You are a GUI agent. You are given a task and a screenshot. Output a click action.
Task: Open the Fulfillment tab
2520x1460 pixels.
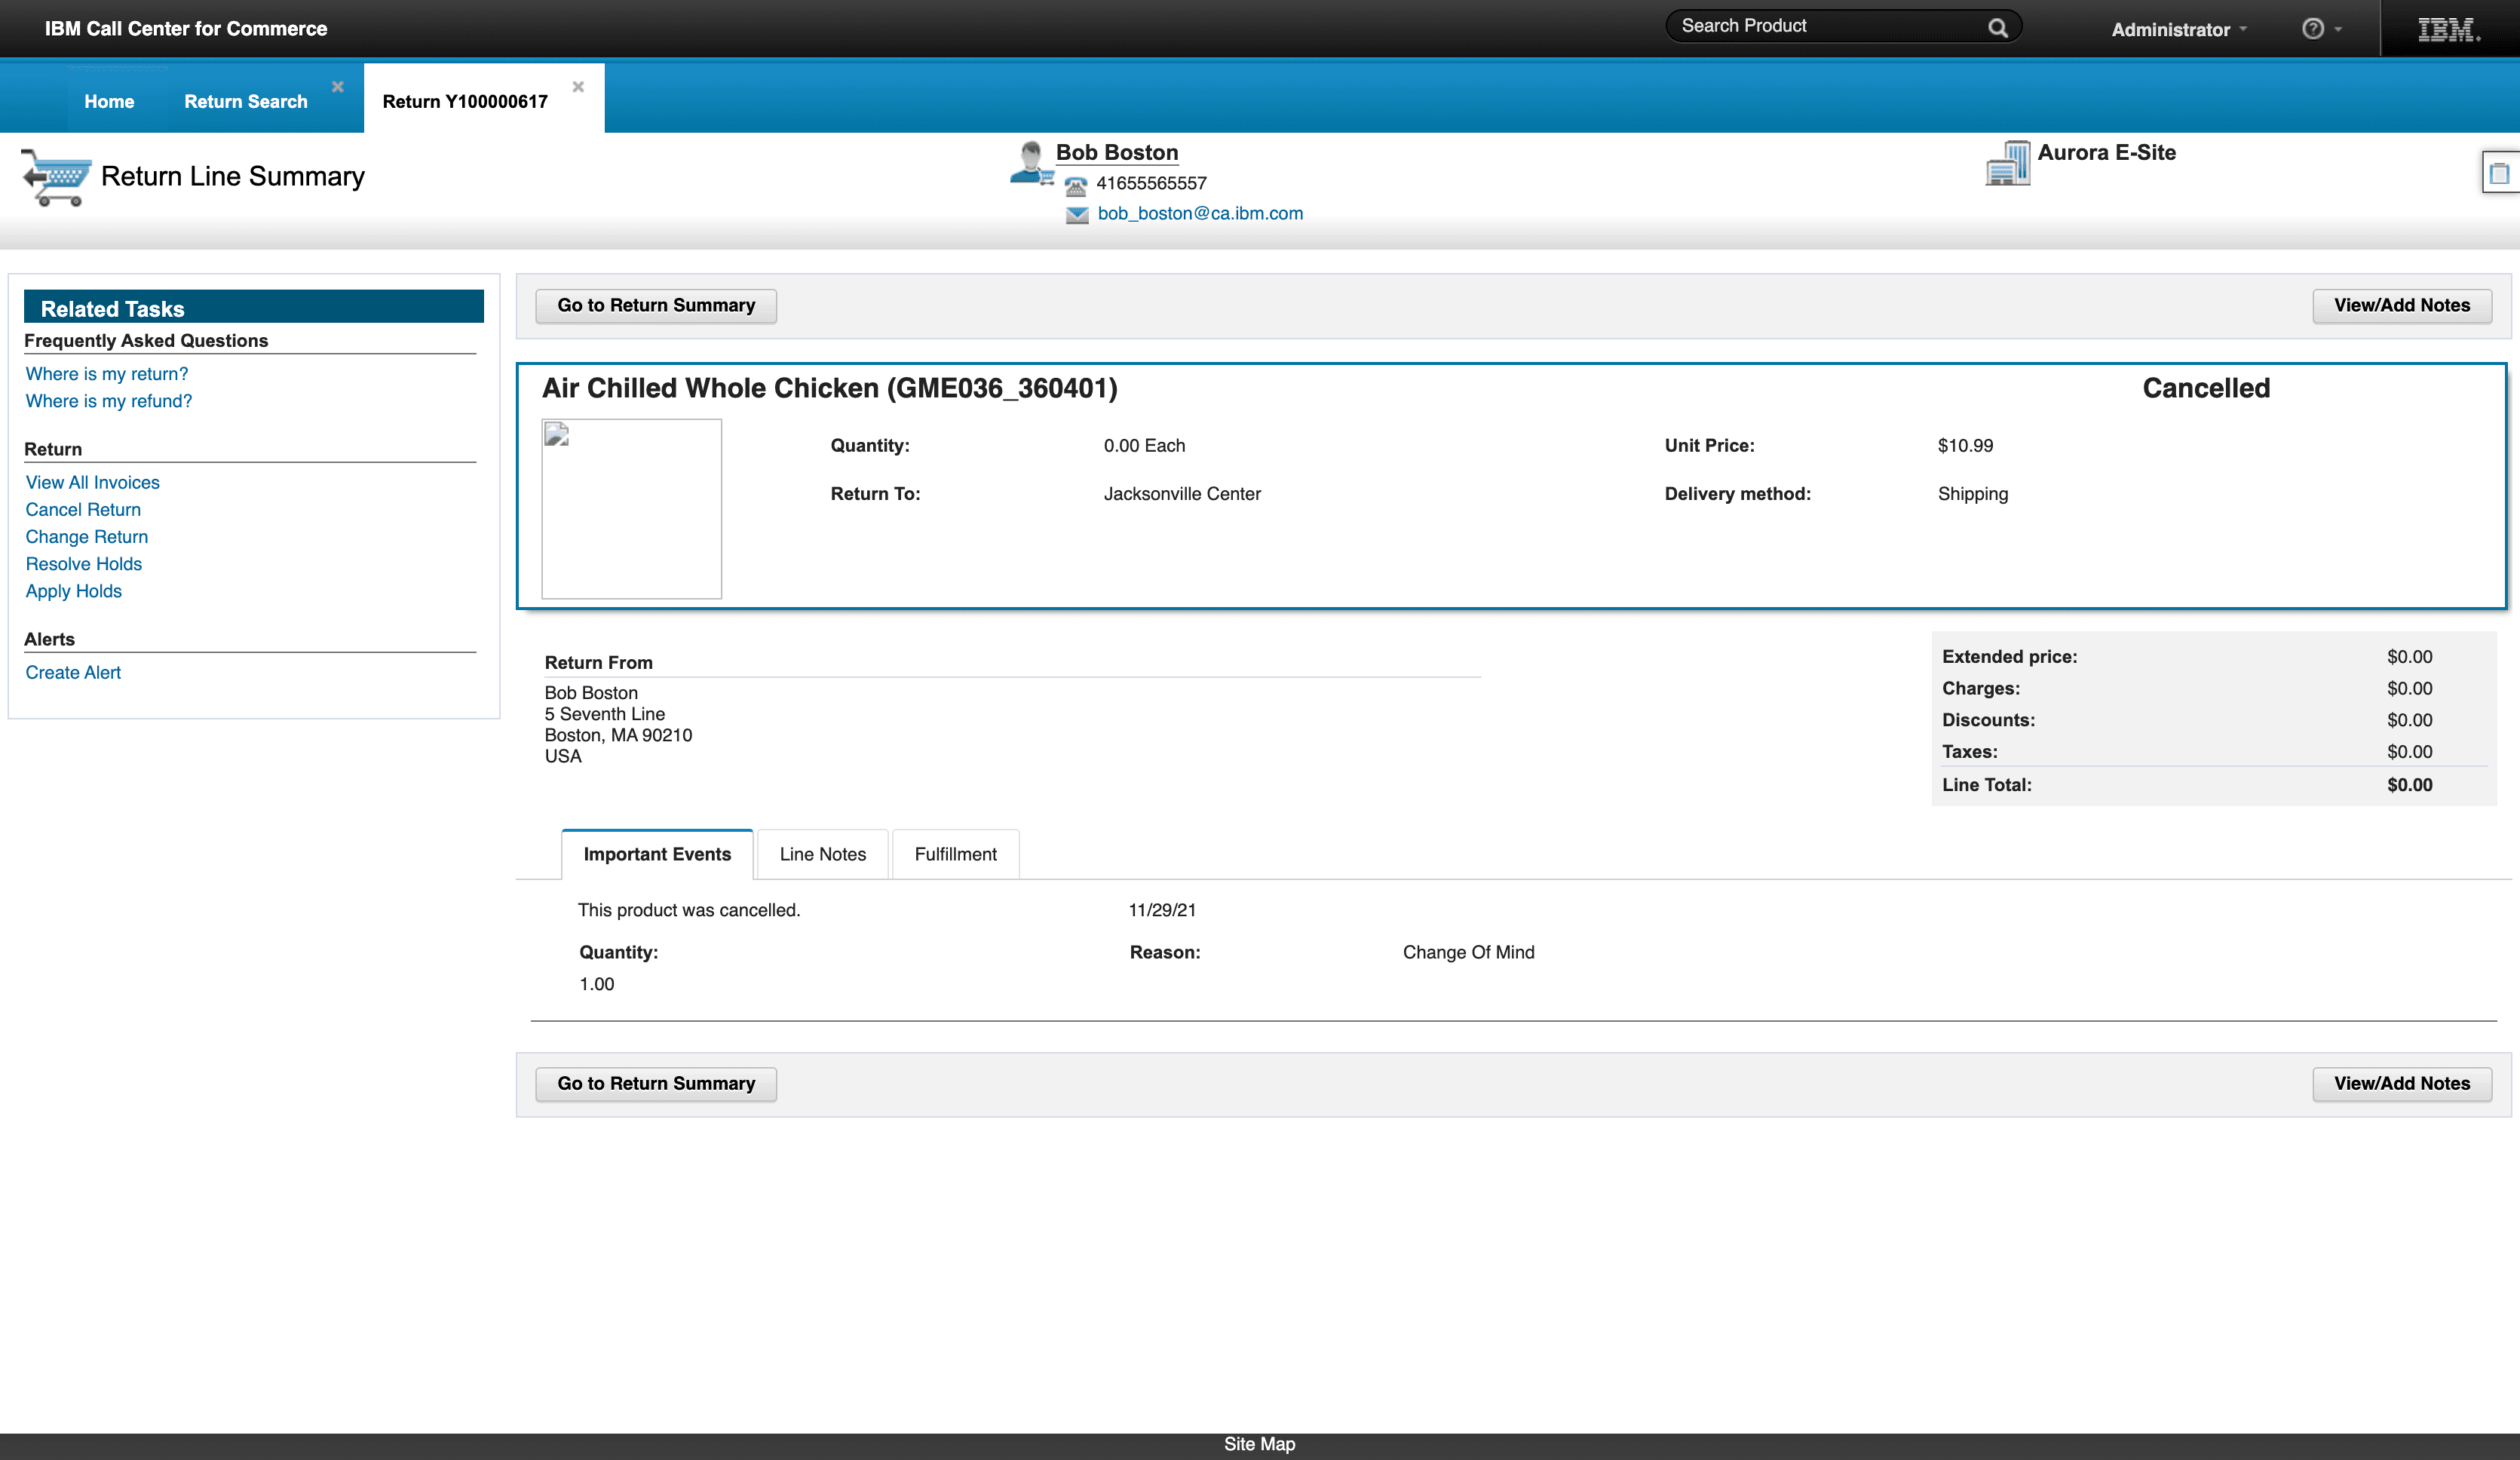point(955,854)
